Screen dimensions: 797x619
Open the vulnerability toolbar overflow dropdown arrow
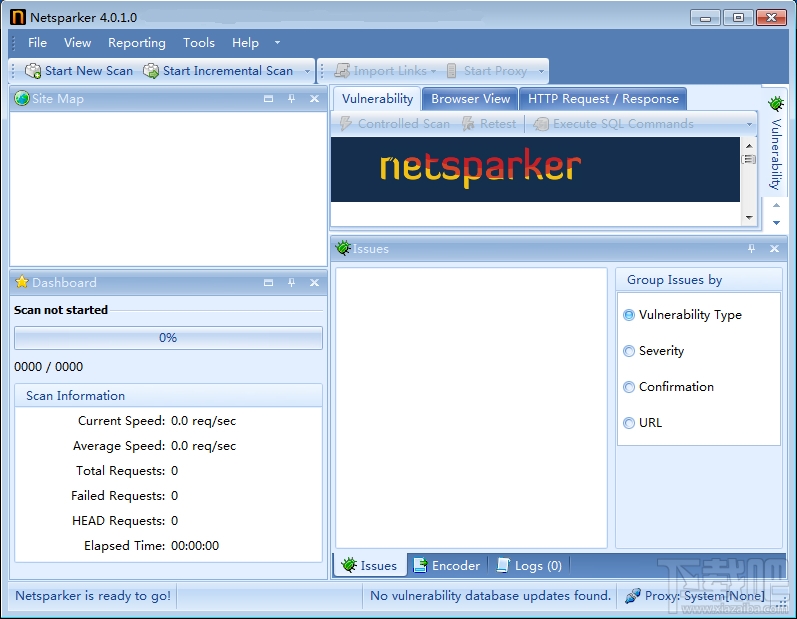click(x=749, y=124)
